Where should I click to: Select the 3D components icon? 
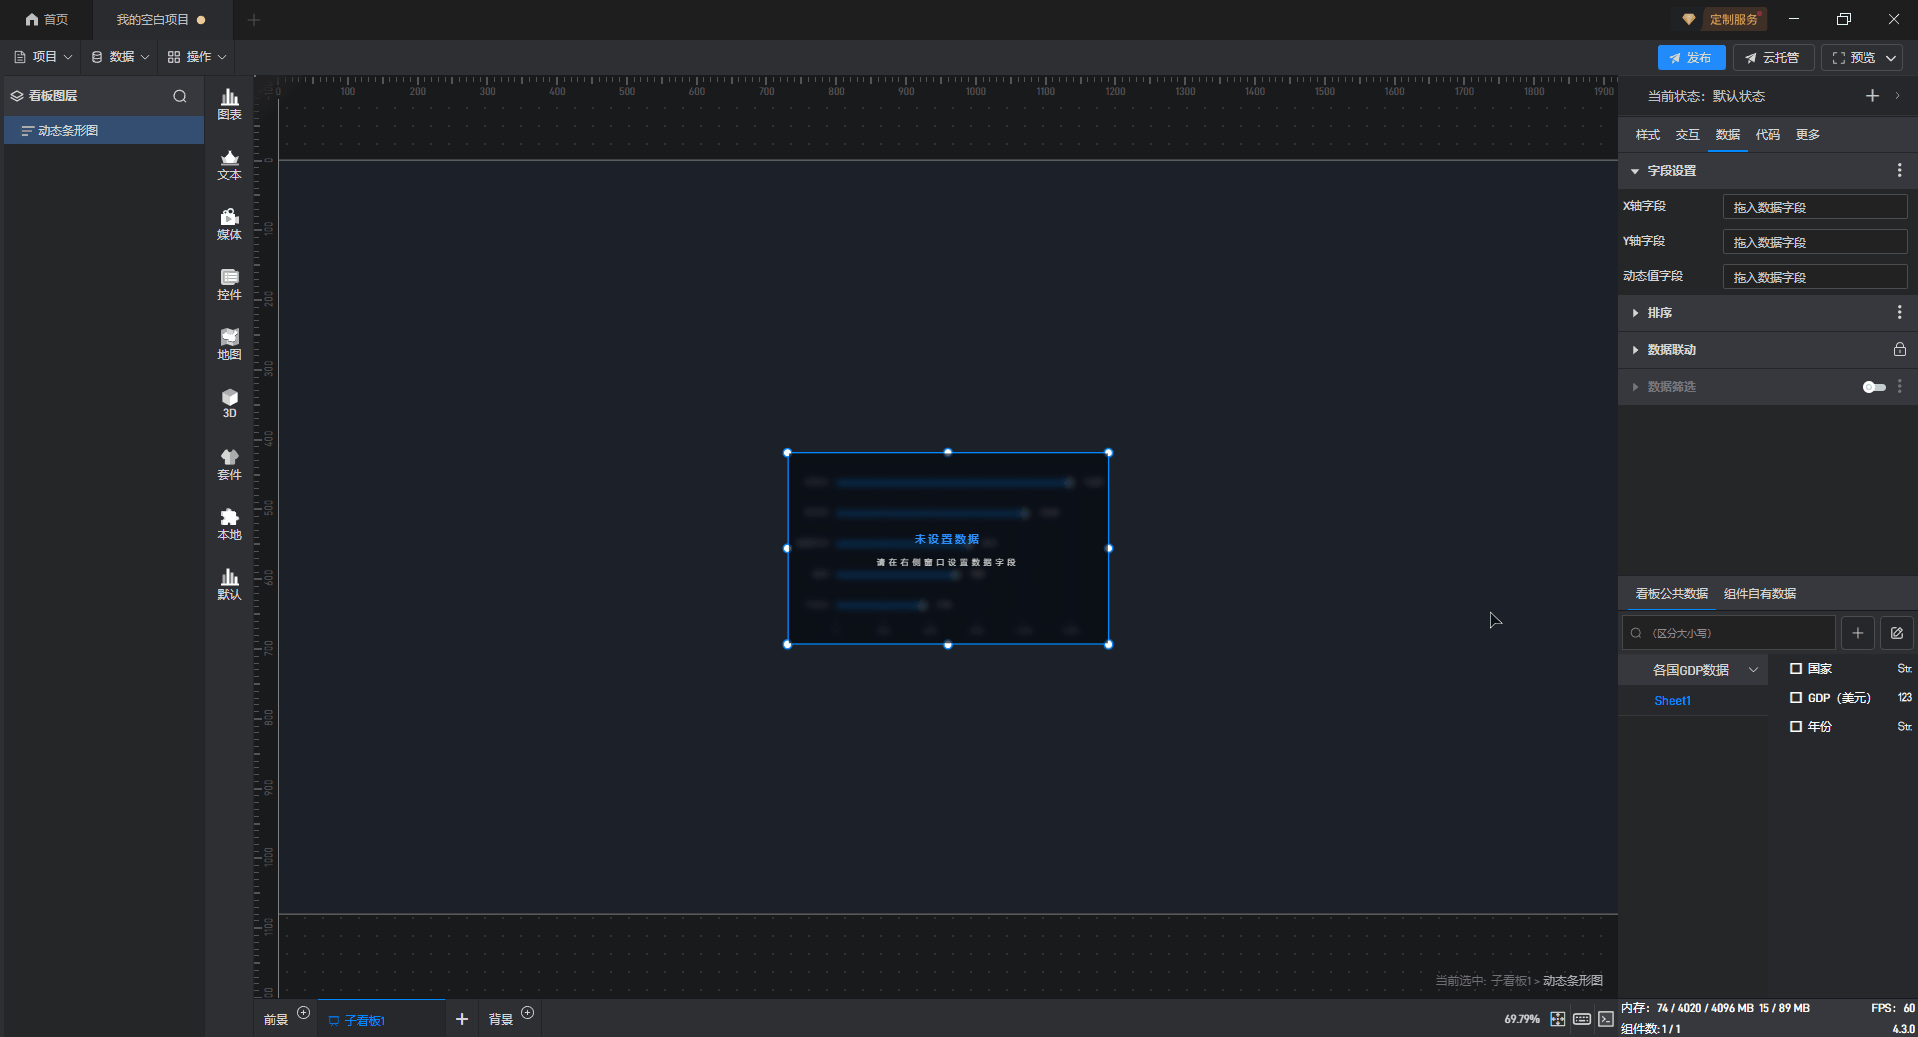tap(229, 403)
